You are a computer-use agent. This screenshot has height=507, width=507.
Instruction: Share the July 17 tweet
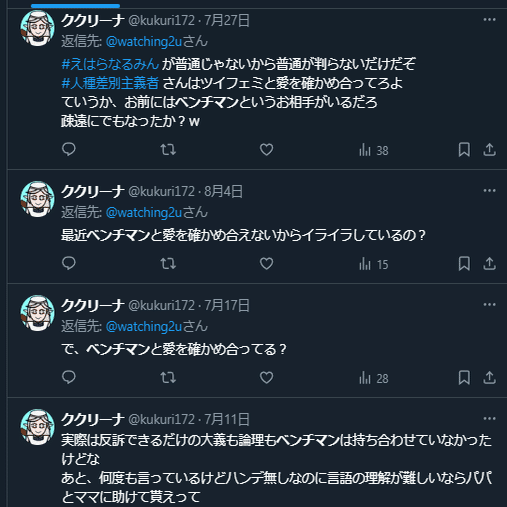click(x=489, y=378)
